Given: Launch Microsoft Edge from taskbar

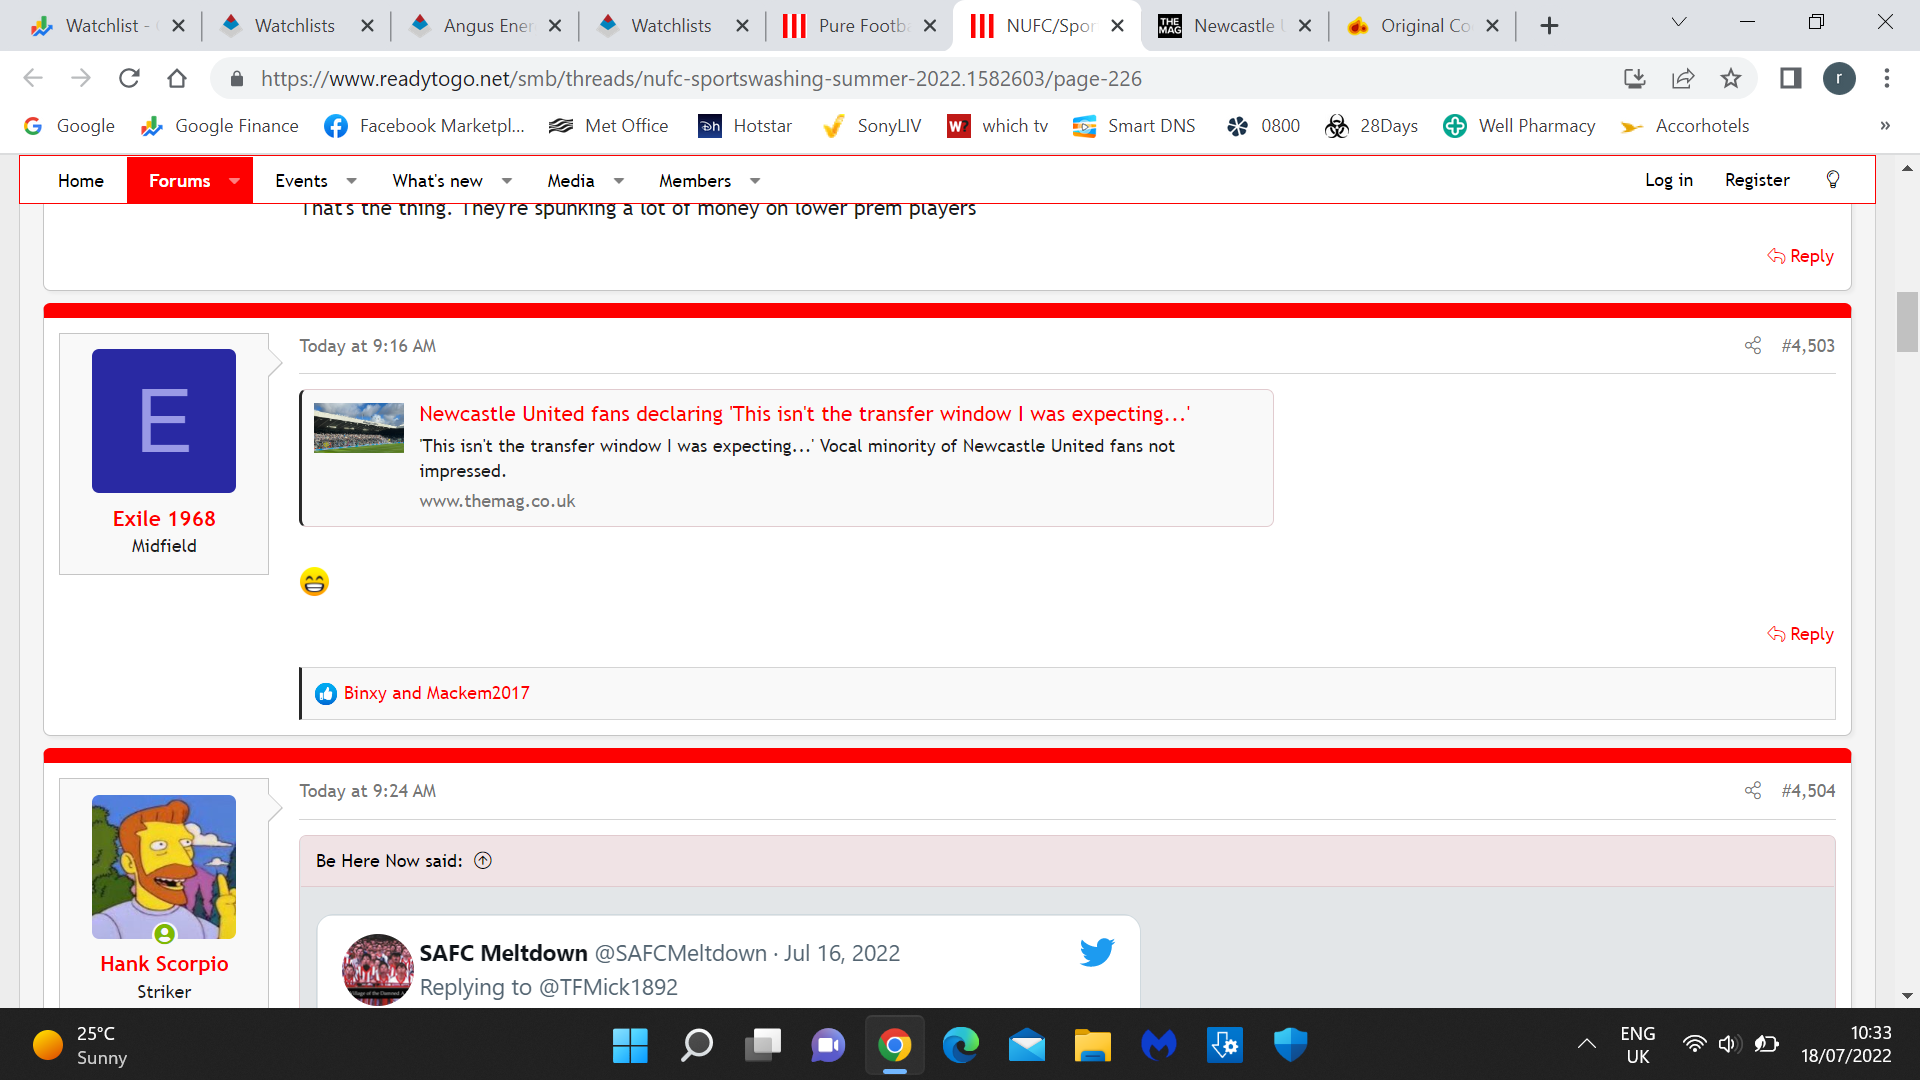Looking at the screenshot, I should [961, 1046].
